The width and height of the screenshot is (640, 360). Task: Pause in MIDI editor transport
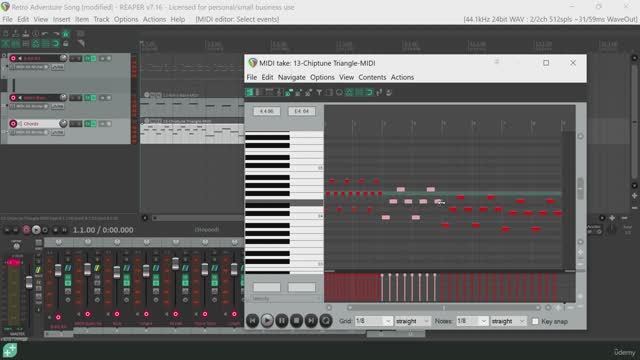click(x=282, y=321)
